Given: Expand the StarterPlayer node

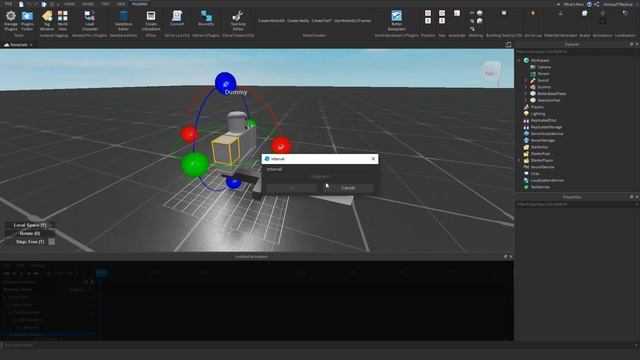Looking at the screenshot, I should click(x=519, y=160).
